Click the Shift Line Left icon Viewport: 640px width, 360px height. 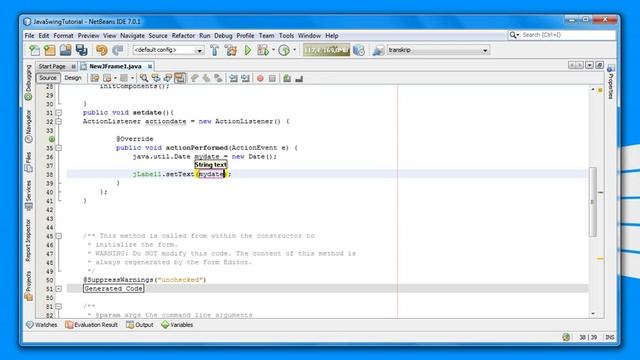click(233, 78)
